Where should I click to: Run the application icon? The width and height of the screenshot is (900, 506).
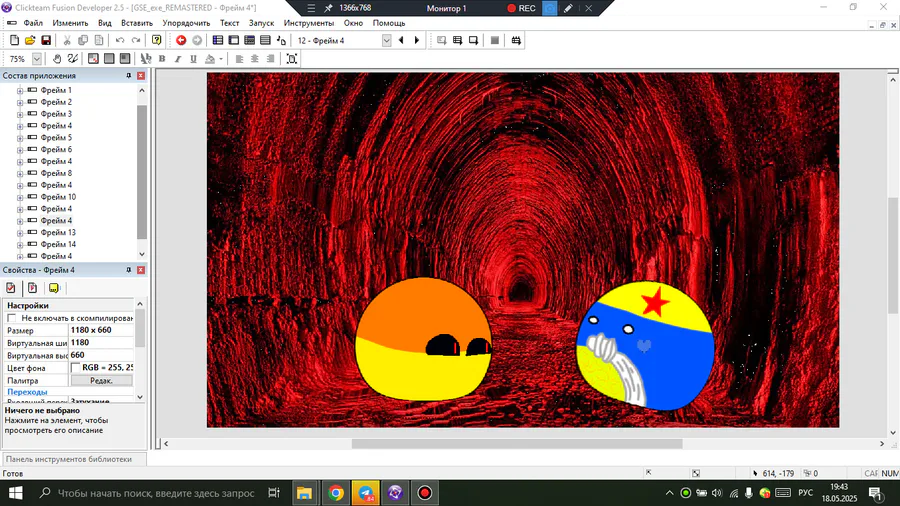tap(457, 40)
